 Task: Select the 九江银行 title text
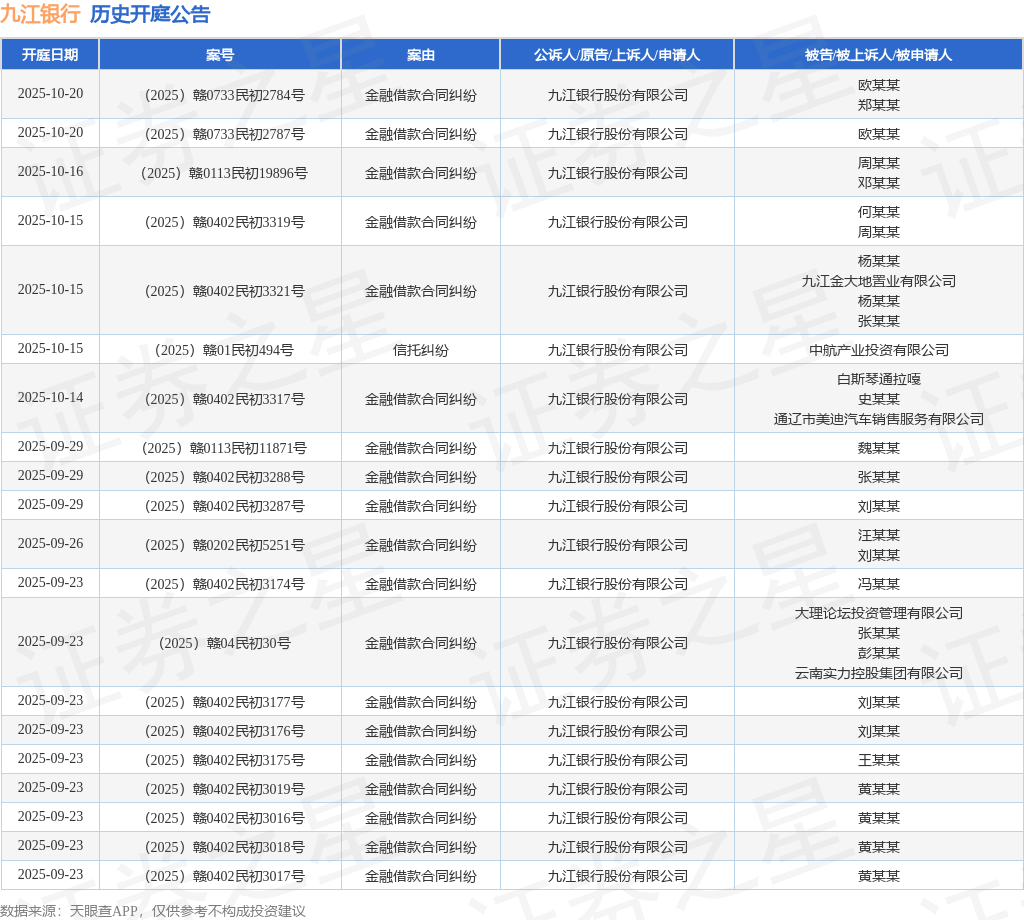click(40, 14)
